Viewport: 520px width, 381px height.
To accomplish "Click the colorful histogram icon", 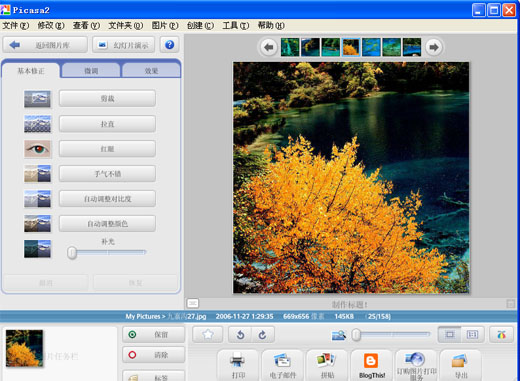I will (x=502, y=334).
